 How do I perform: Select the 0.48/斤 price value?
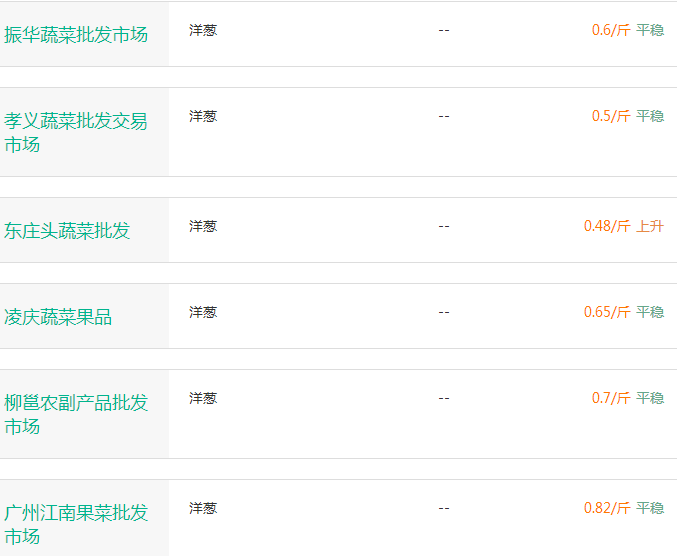(607, 226)
